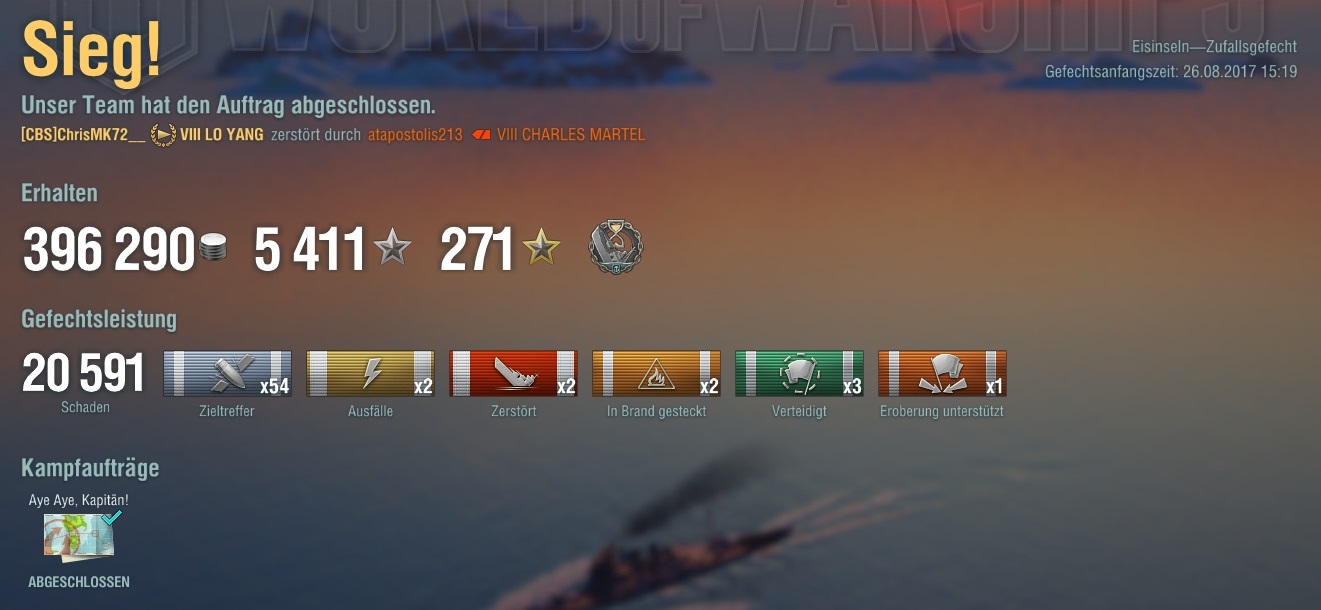Click the Aye Aye, Kapitän! mission thumbnail
The height and width of the screenshot is (610, 1321).
[79, 537]
